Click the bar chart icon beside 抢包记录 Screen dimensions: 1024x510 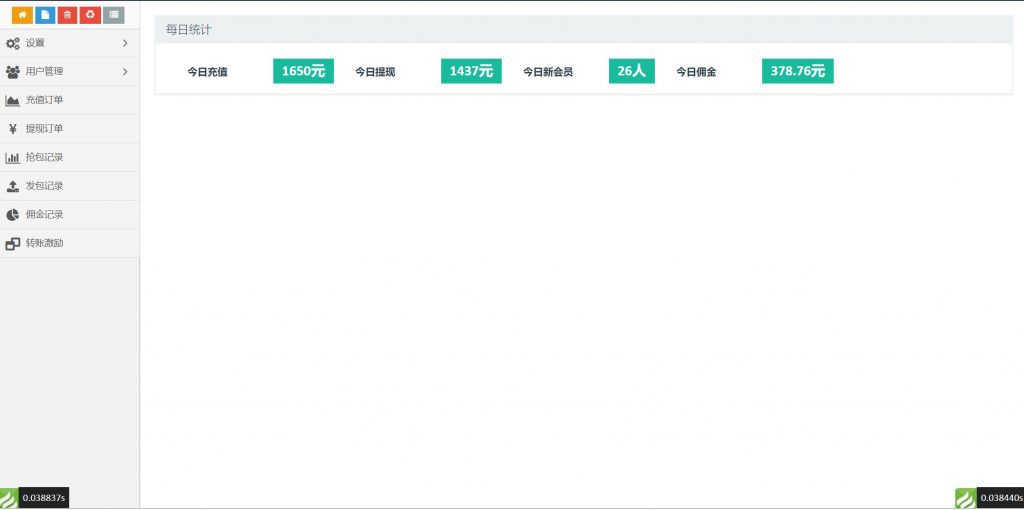[x=12, y=158]
